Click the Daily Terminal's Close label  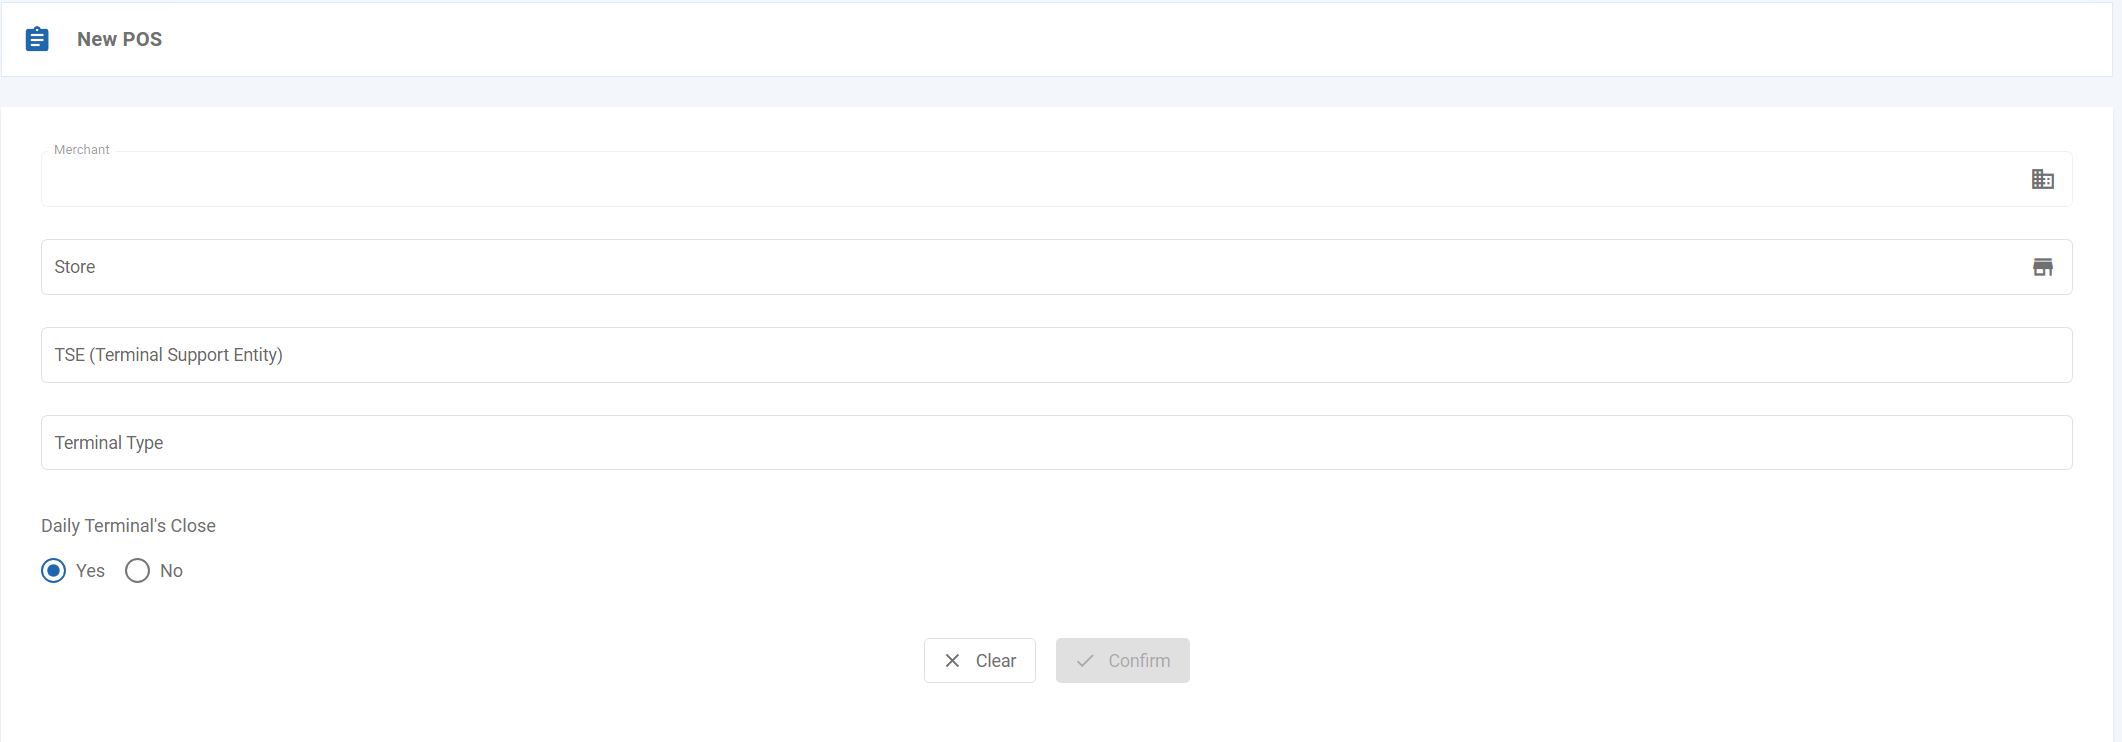click(x=128, y=526)
